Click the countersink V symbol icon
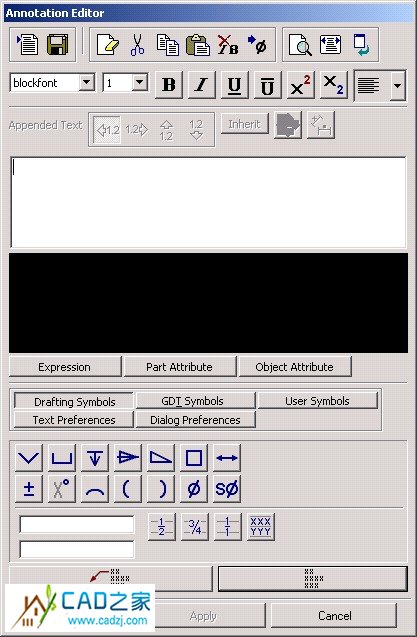The height and width of the screenshot is (637, 417). [x=28, y=458]
